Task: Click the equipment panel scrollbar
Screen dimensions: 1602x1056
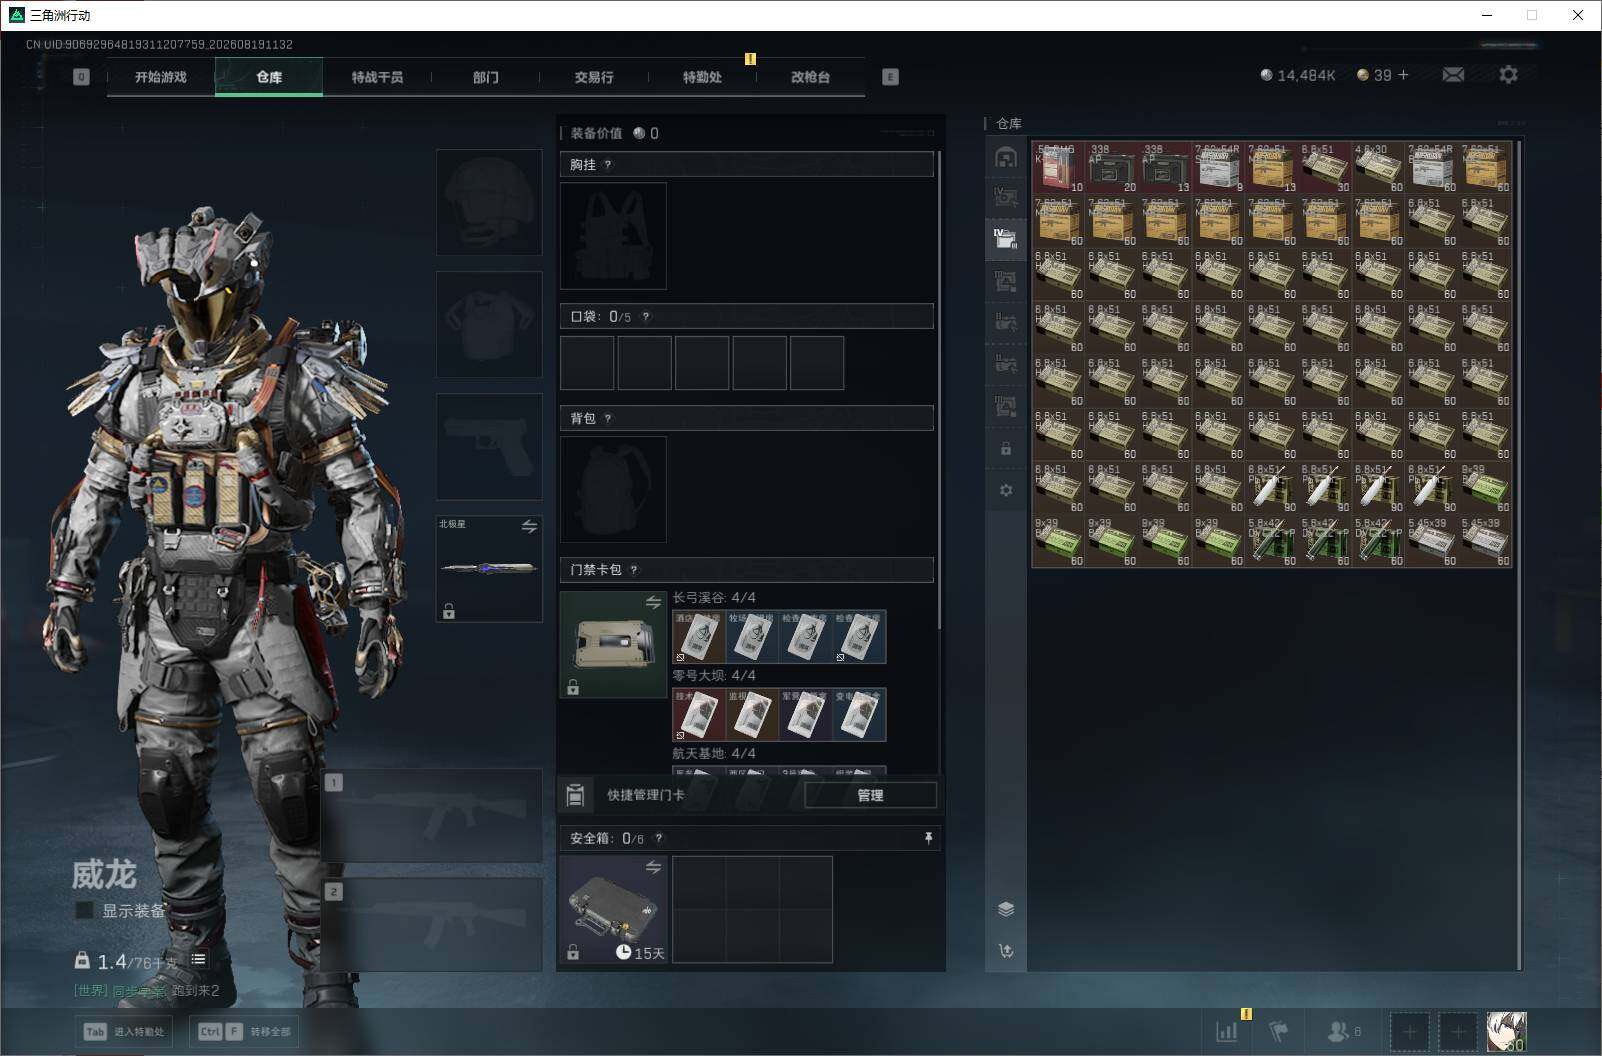Action: click(940, 390)
